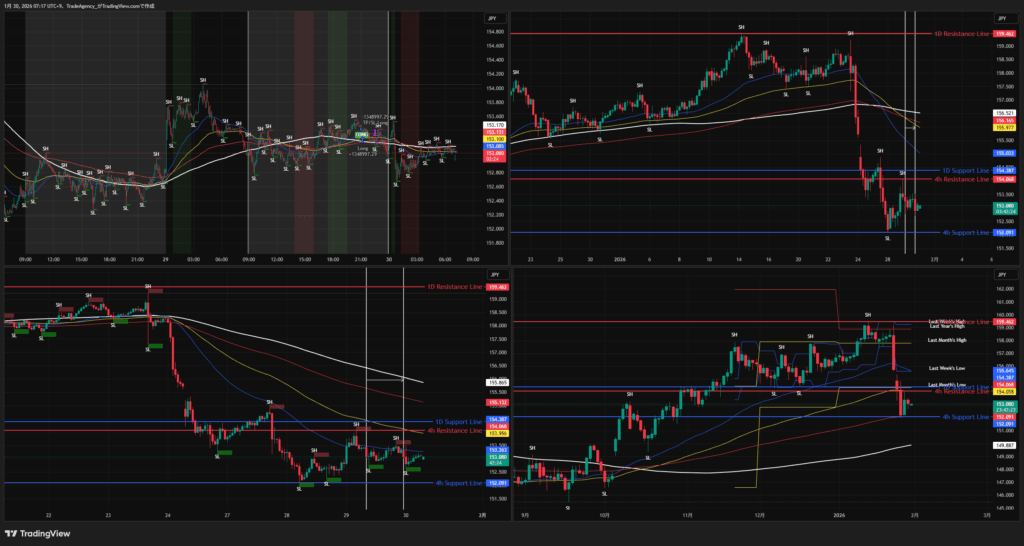Click the yellow 155.977 price tag in top-right chart

(1001, 127)
